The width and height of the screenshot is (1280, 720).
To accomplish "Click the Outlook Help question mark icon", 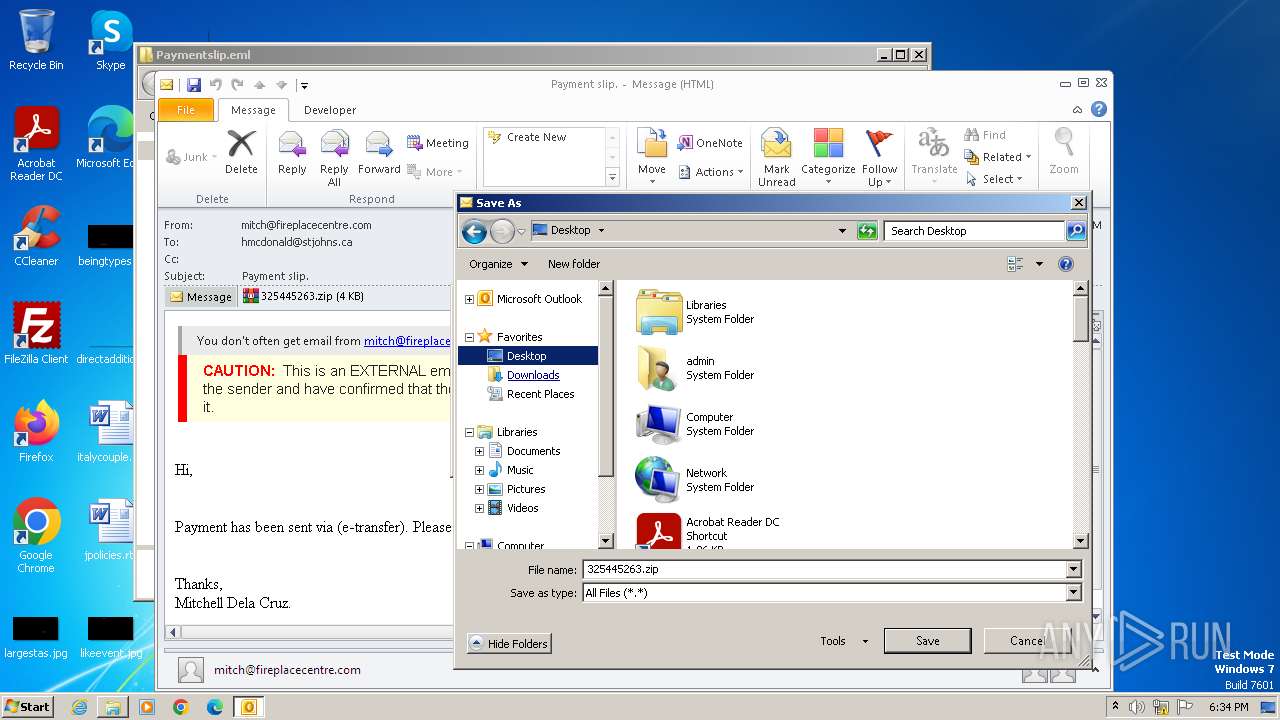I will pyautogui.click(x=1099, y=109).
